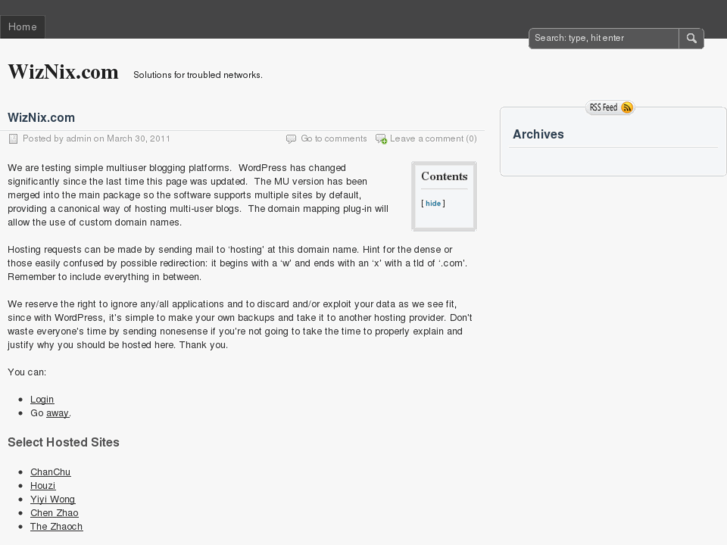Image resolution: width=727 pixels, height=545 pixels.
Task: Open the WizNix.com site title
Action: tap(63, 72)
